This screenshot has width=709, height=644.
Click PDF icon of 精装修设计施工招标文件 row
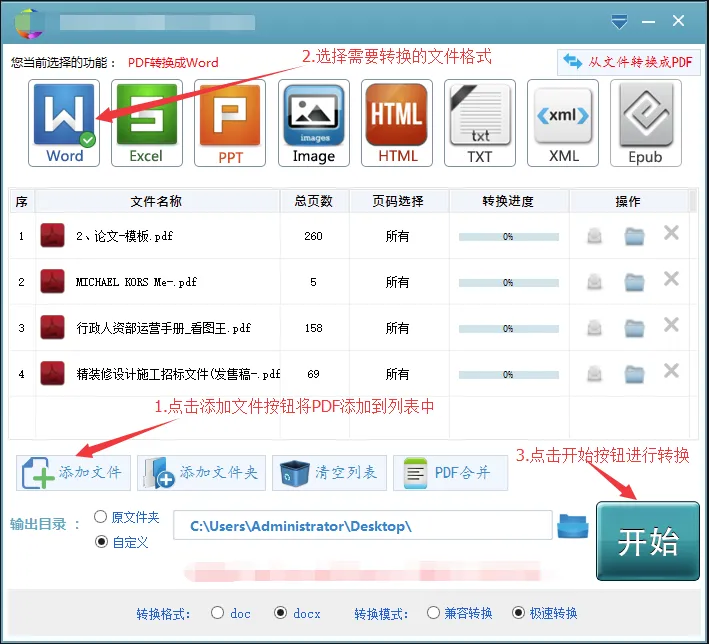[x=52, y=373]
